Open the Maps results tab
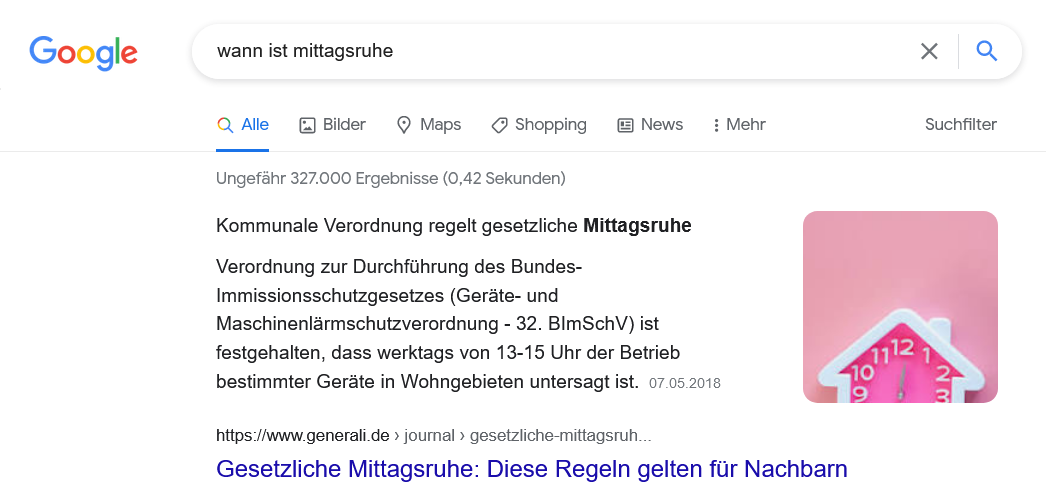The height and width of the screenshot is (489, 1046). pyautogui.click(x=429, y=125)
